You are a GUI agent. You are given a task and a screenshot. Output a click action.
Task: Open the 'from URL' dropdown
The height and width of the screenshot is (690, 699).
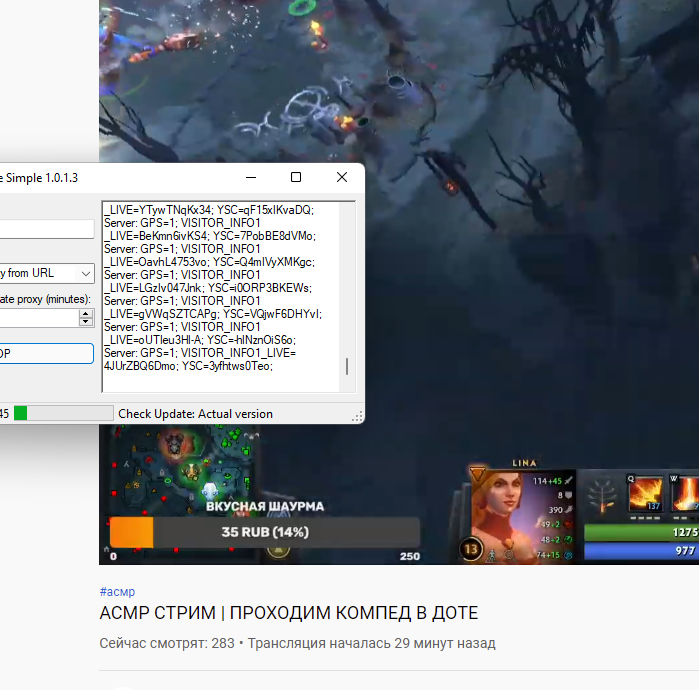46,273
